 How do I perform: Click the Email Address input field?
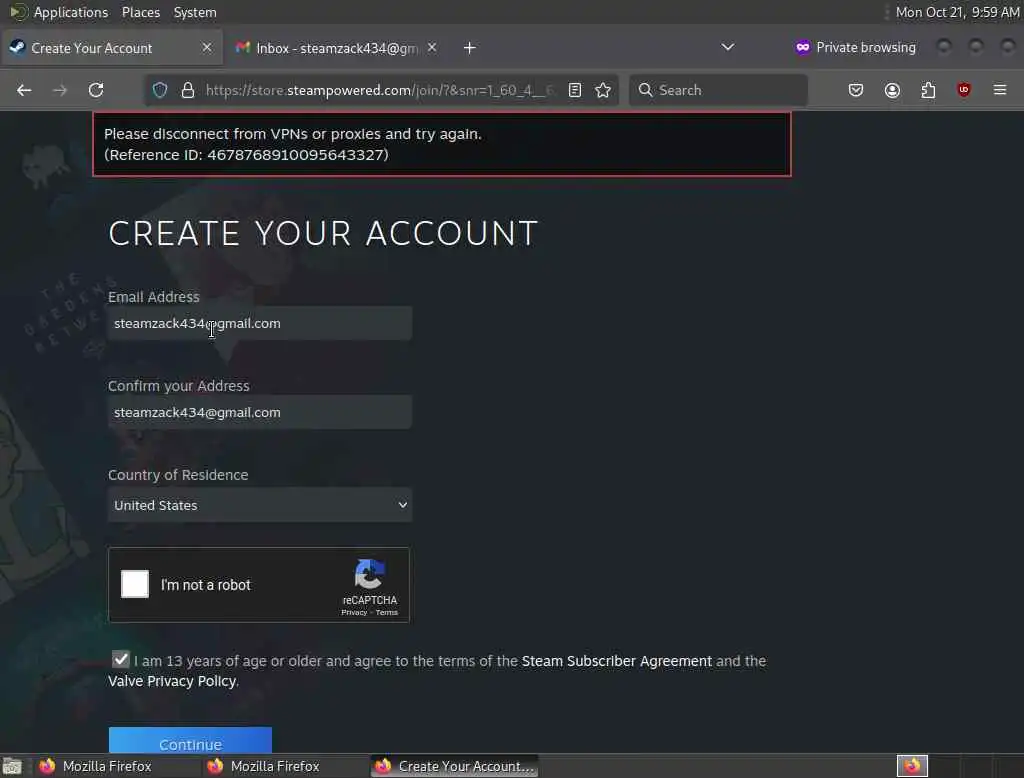coord(260,323)
